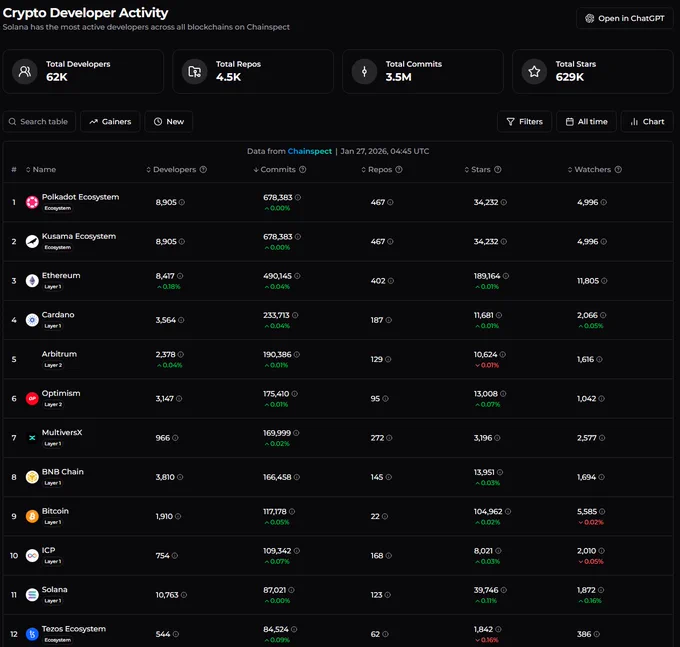The image size is (680, 647).
Task: Click the Ethereum logo icon
Action: 32,281
